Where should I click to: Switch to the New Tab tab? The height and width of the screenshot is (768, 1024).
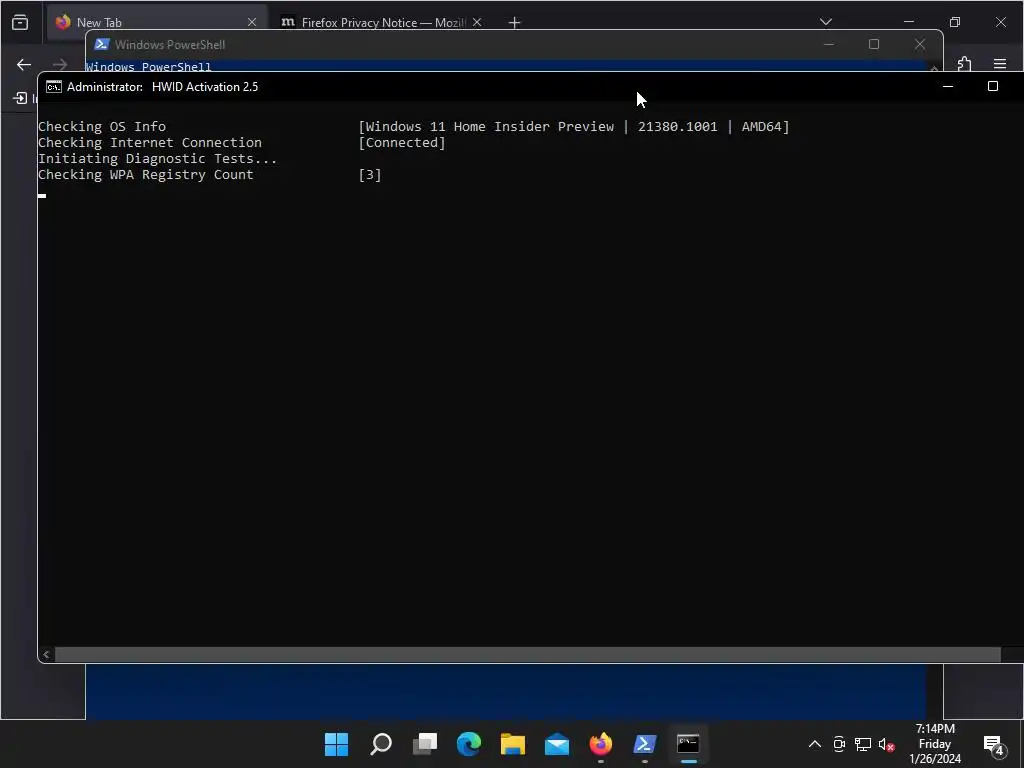(157, 22)
